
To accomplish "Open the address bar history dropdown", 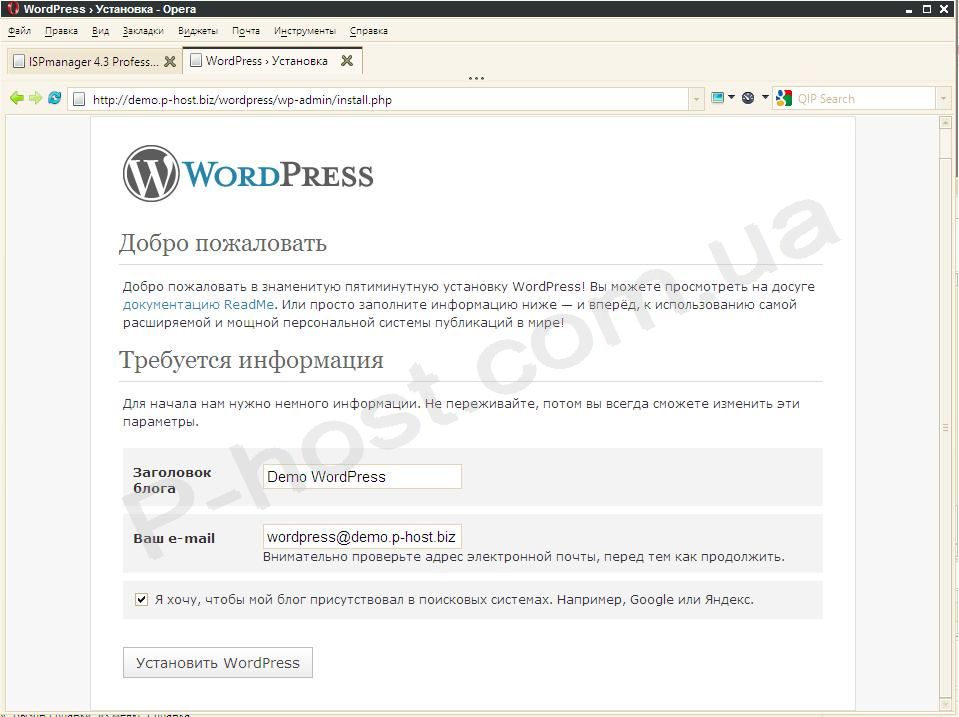I will (x=696, y=99).
